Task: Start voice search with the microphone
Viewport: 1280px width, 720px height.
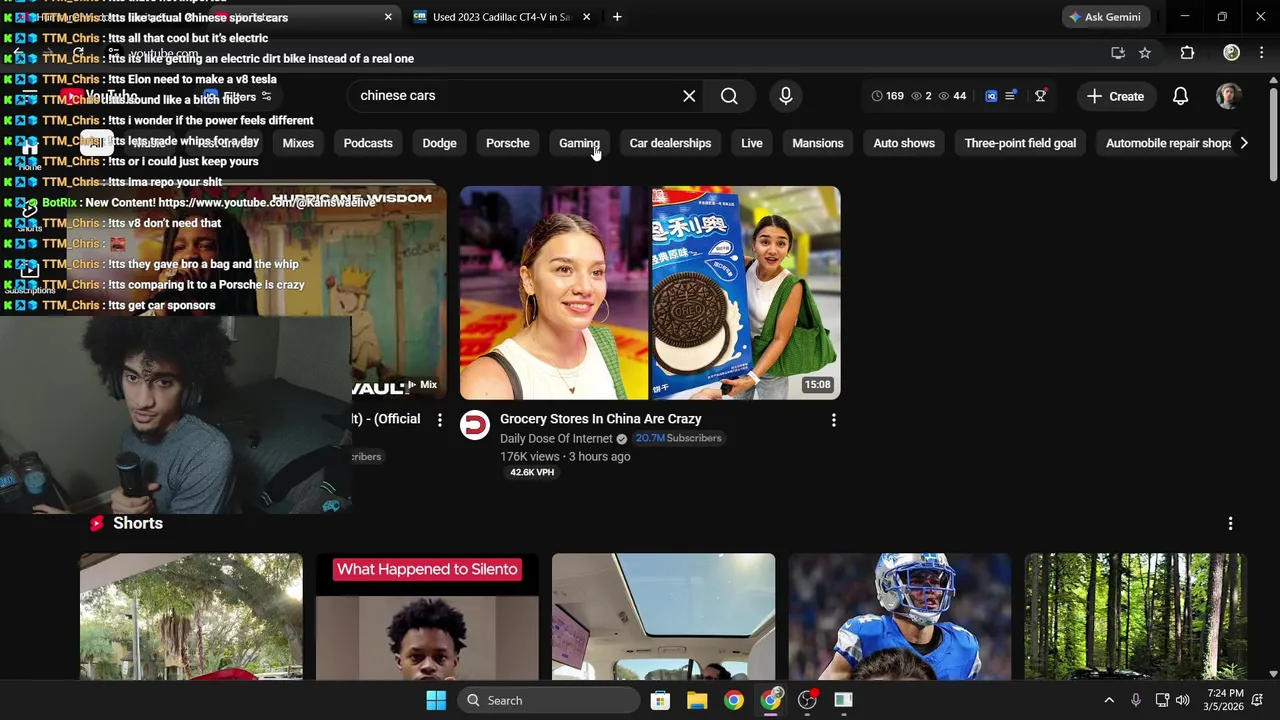Action: coord(786,96)
